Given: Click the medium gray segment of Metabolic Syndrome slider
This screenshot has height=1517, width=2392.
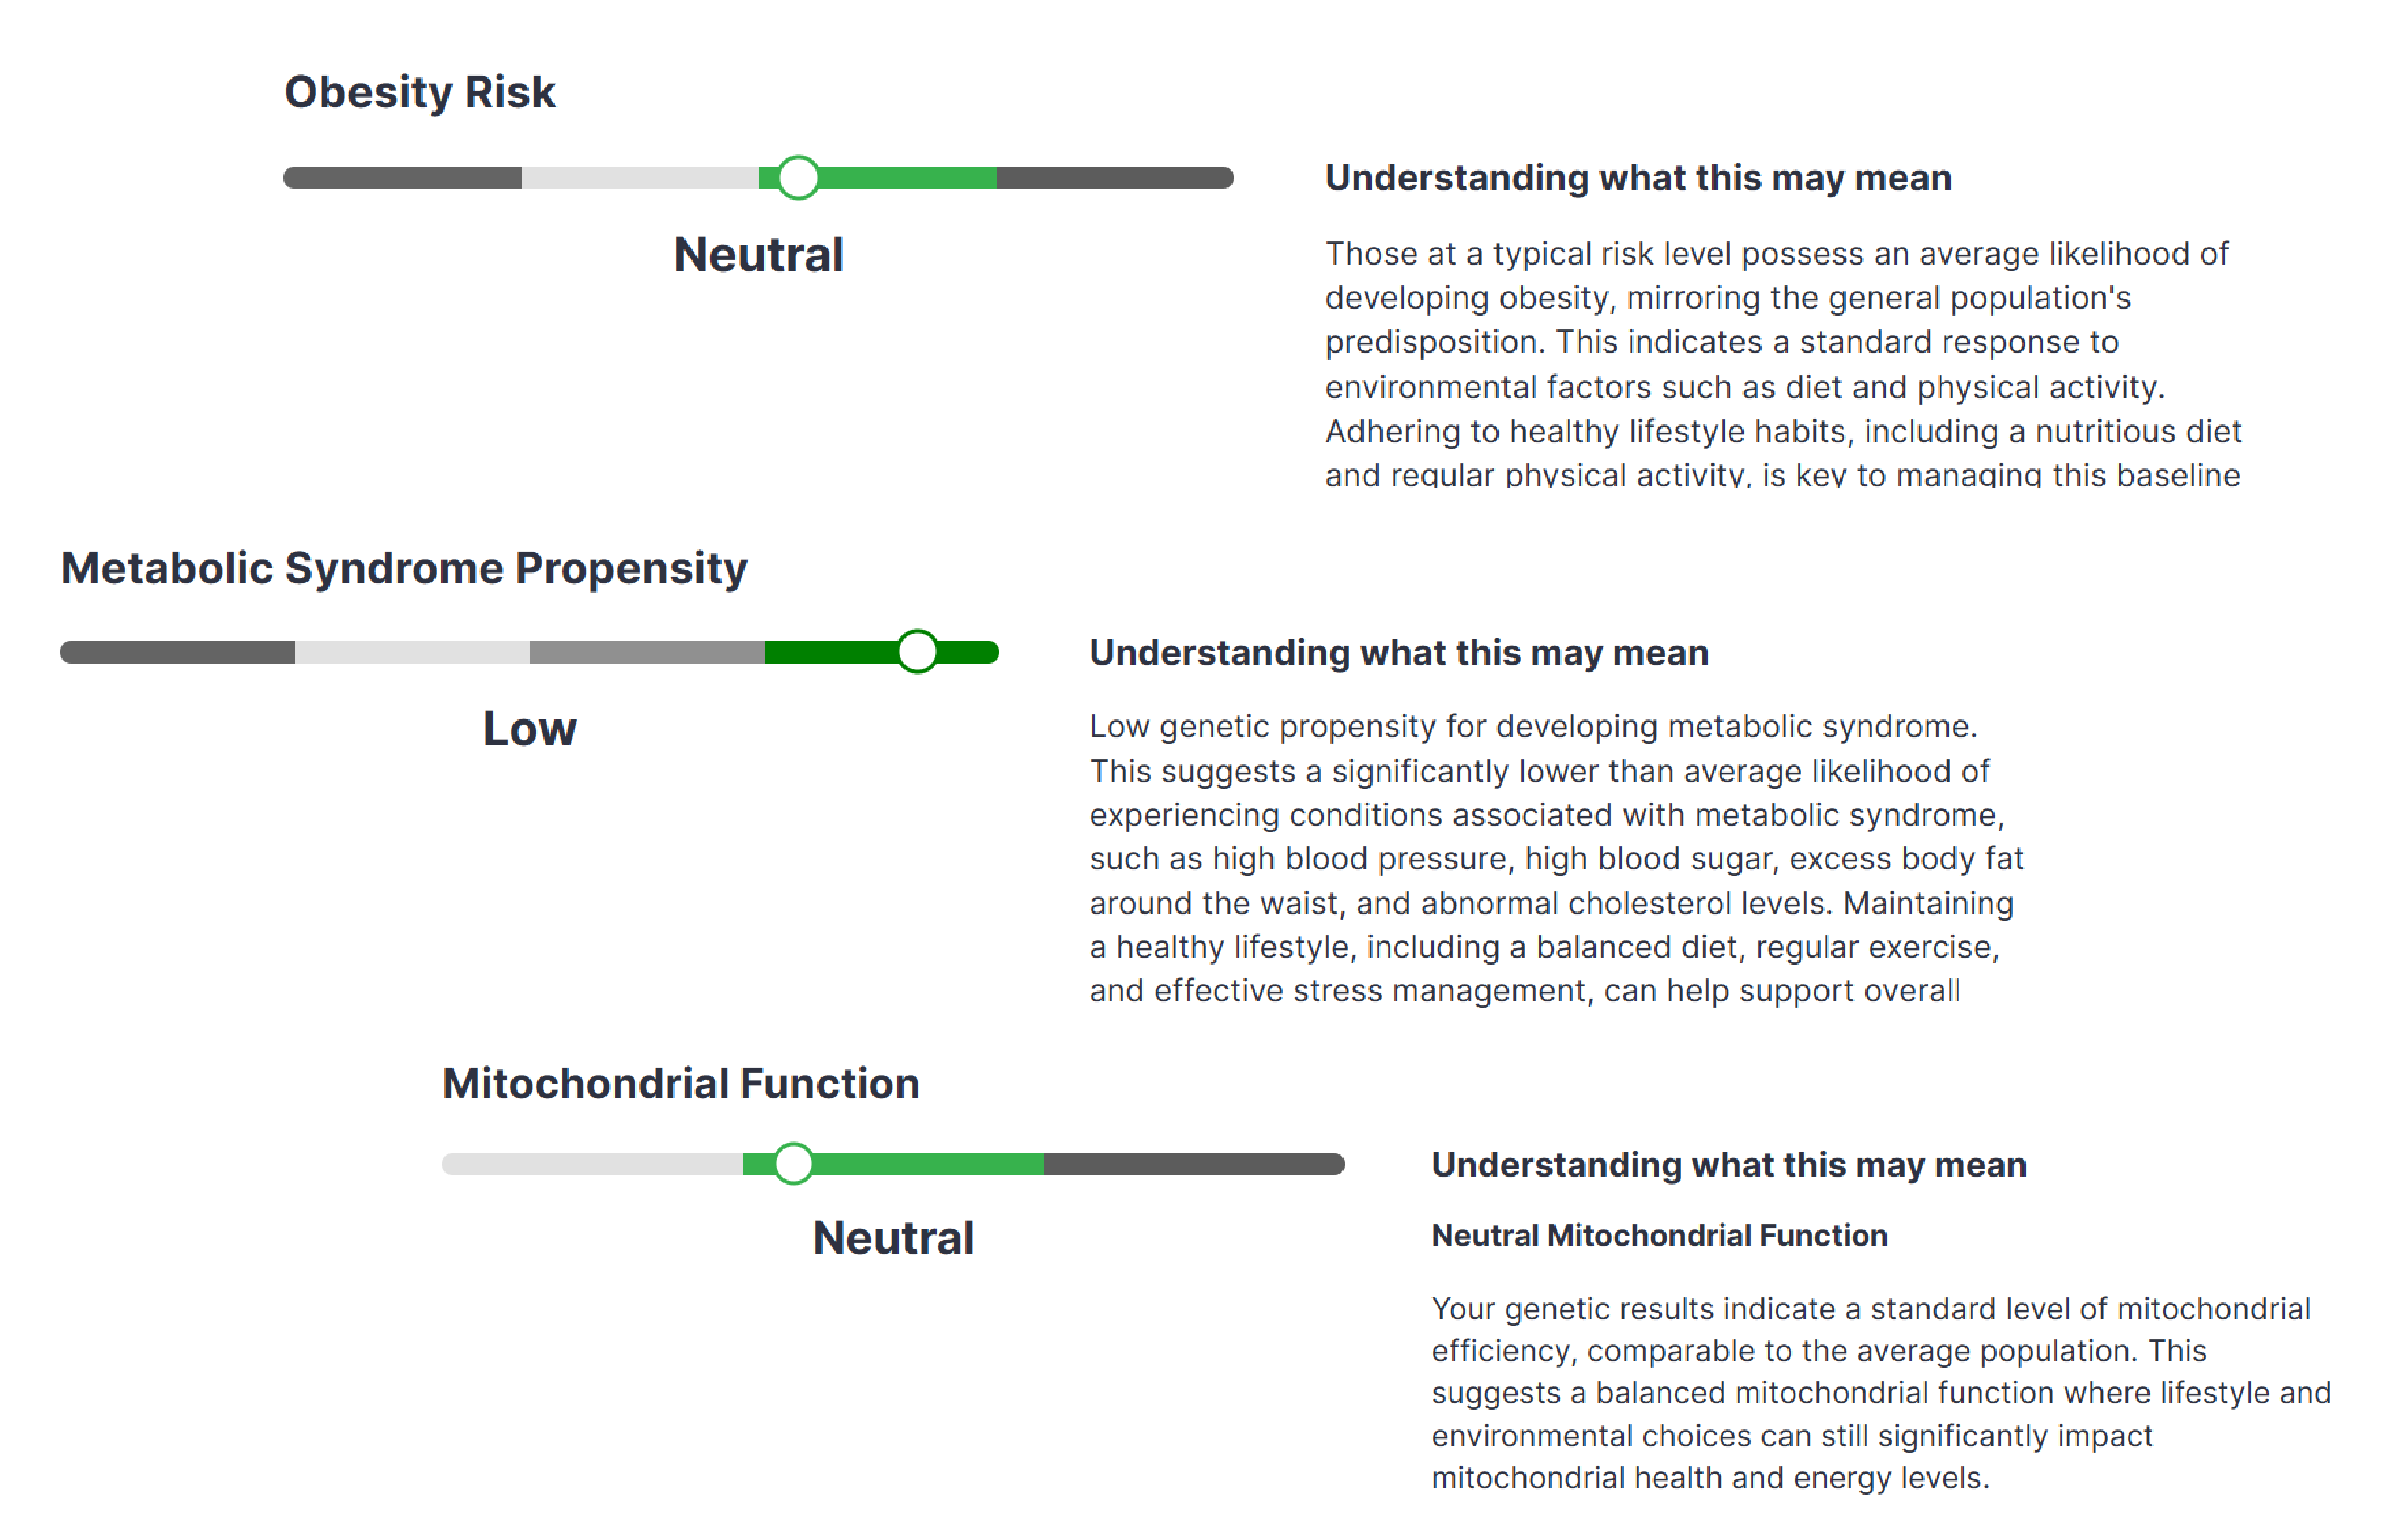Looking at the screenshot, I should point(647,653).
